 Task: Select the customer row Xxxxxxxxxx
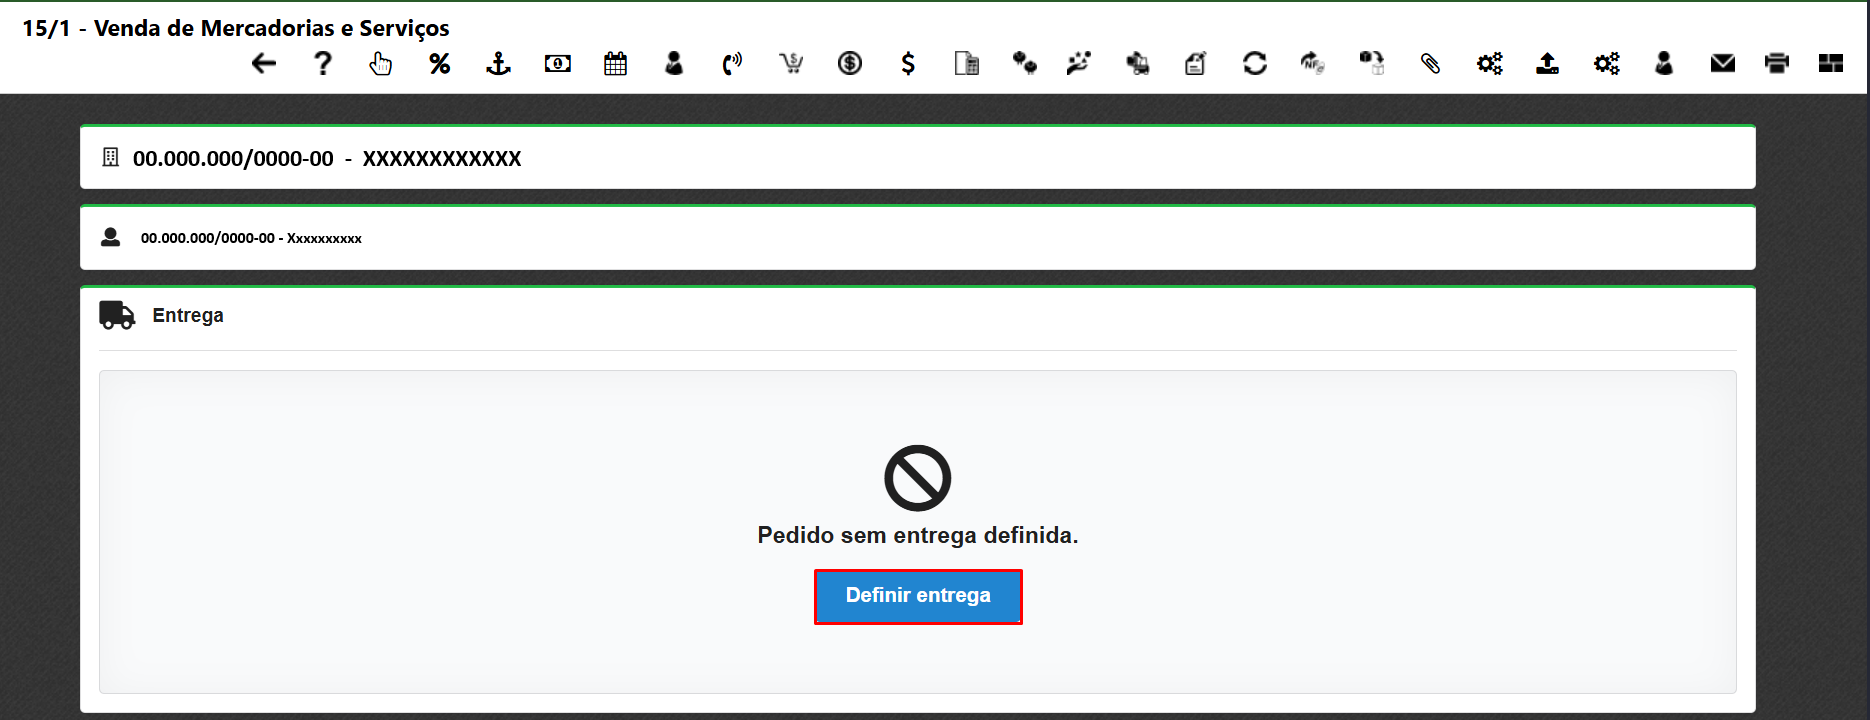(x=917, y=238)
